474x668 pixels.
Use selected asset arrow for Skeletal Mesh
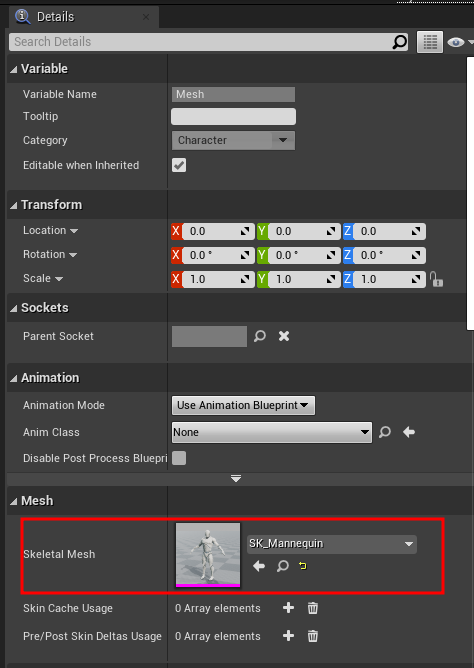[x=259, y=566]
